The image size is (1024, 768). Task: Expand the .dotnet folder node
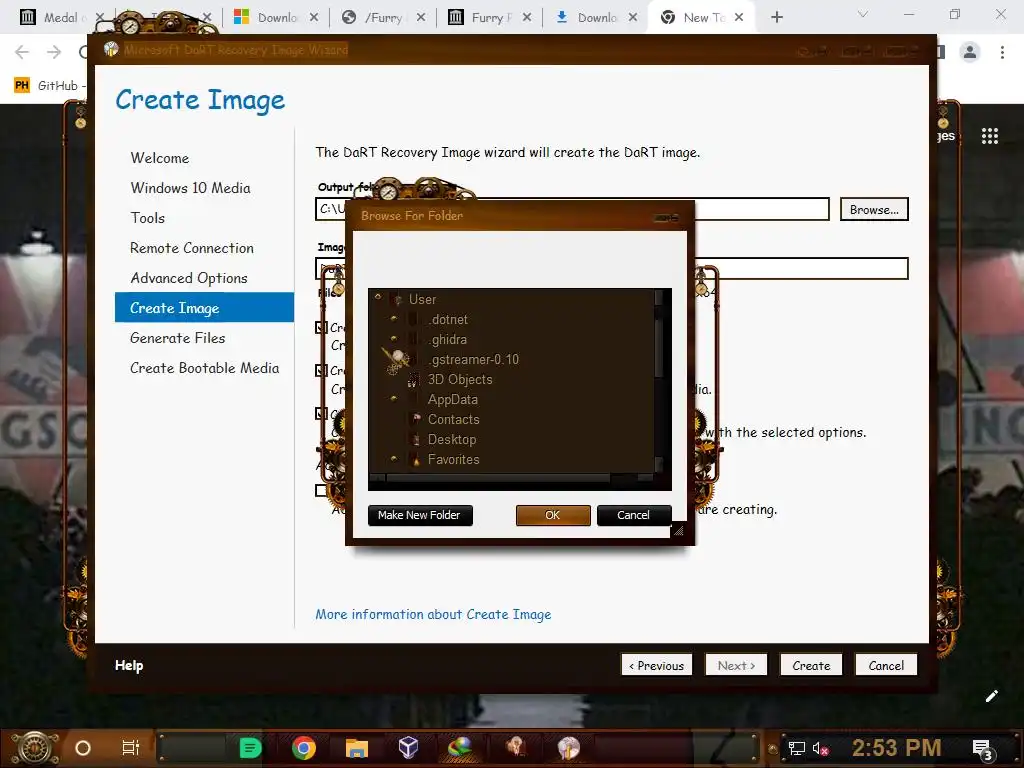(393, 319)
